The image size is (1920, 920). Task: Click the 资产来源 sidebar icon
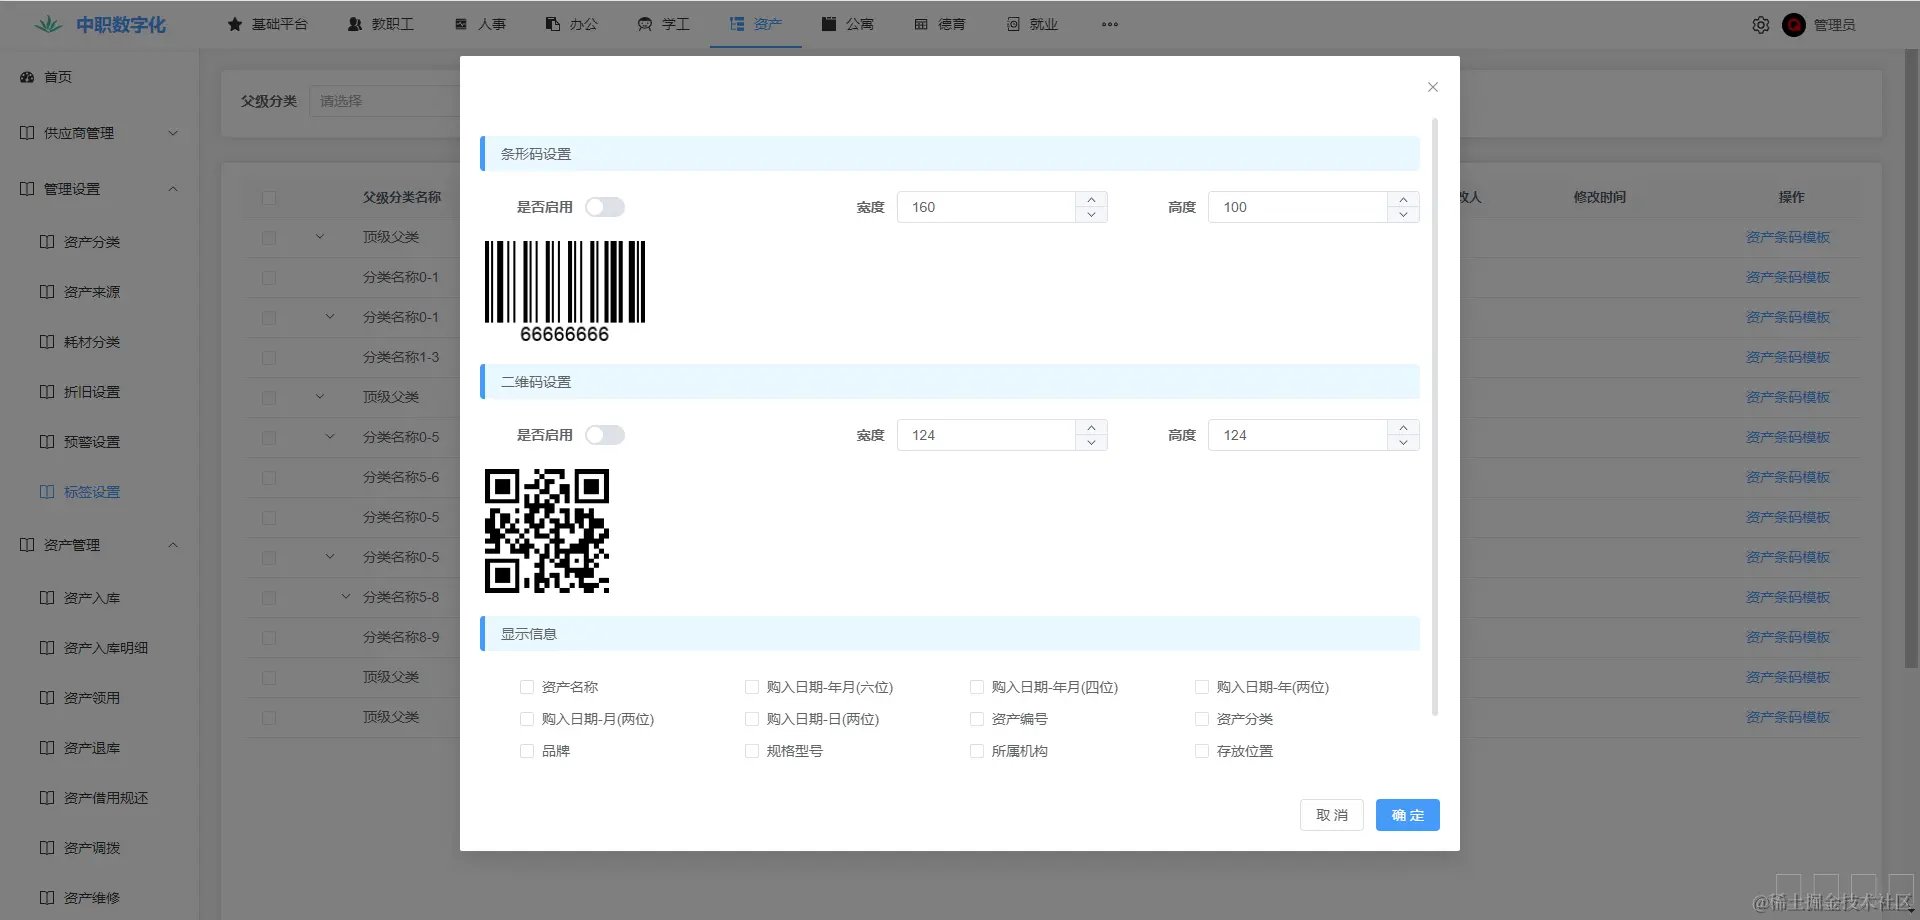tap(47, 291)
